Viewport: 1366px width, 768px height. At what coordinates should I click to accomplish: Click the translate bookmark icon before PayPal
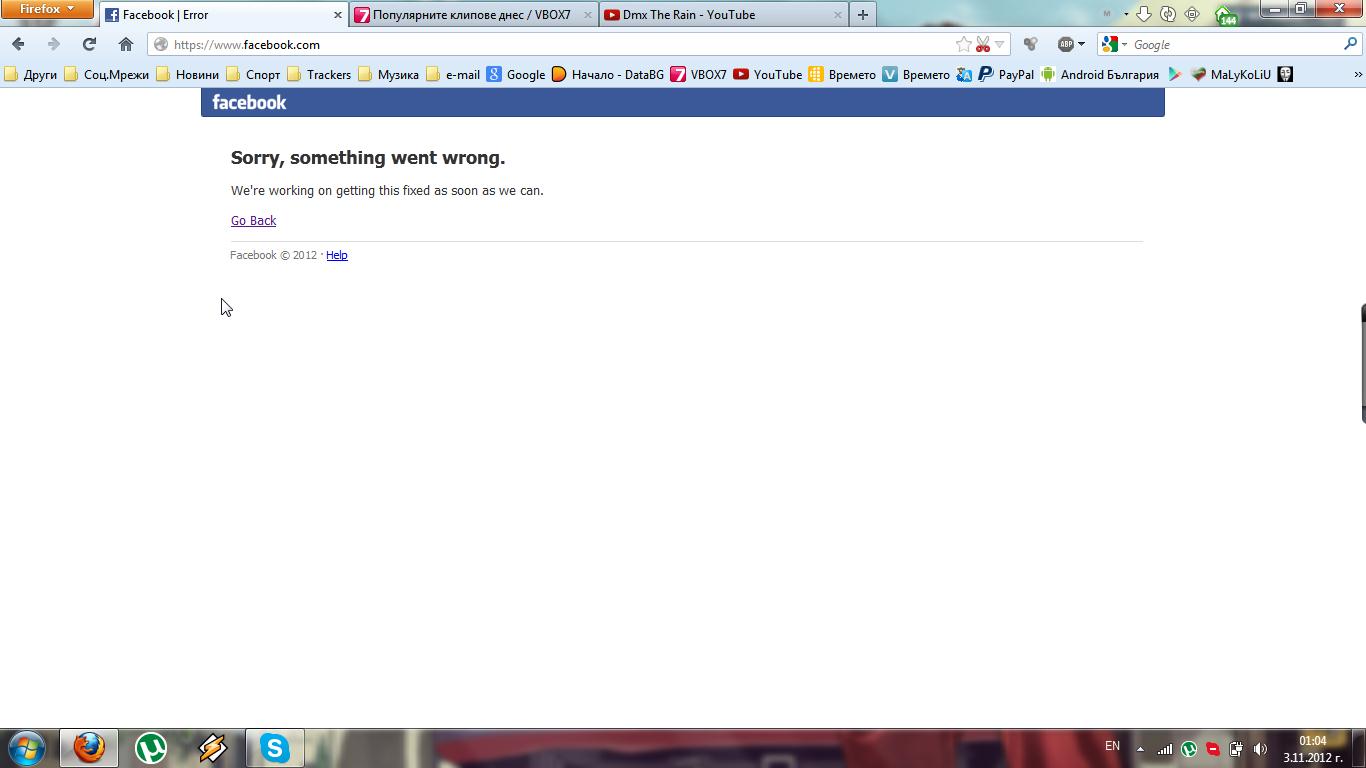(x=964, y=74)
